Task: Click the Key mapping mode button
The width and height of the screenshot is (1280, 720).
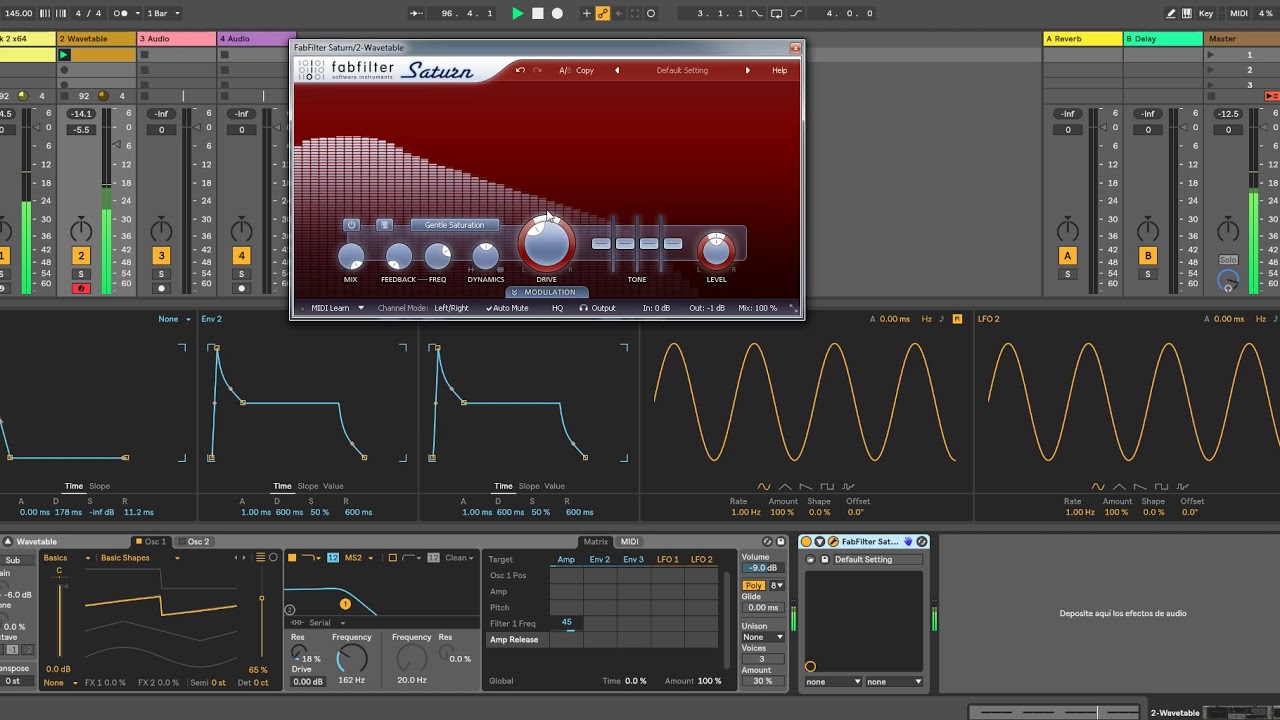Action: click(1206, 13)
